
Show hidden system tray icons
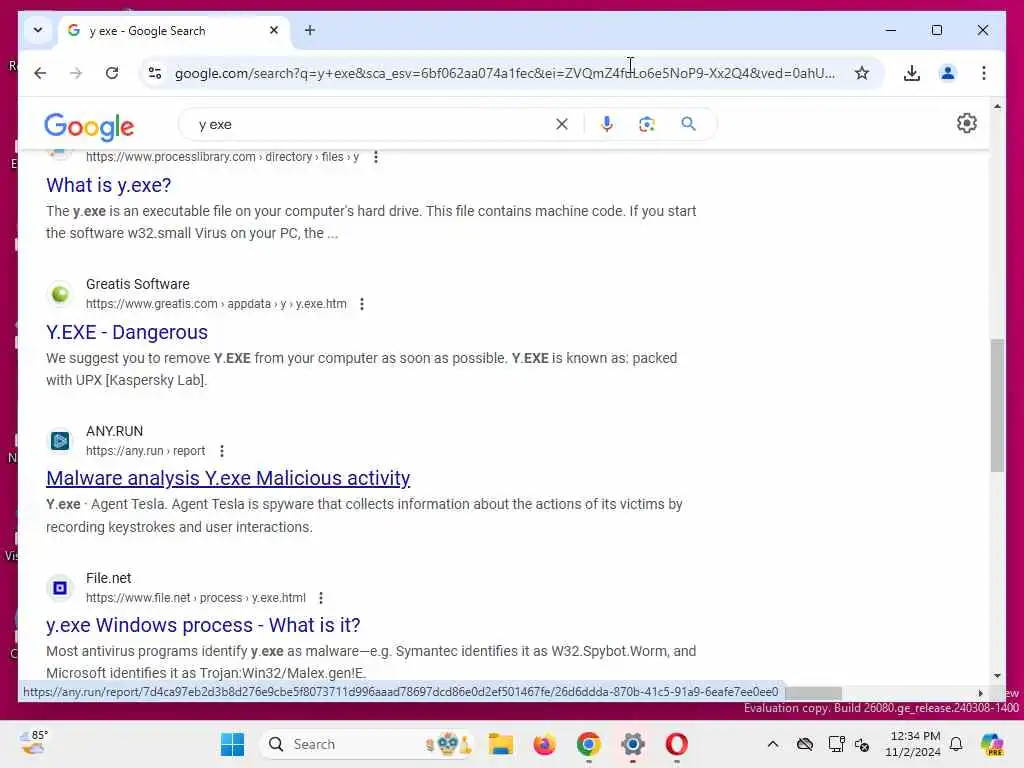tap(773, 744)
